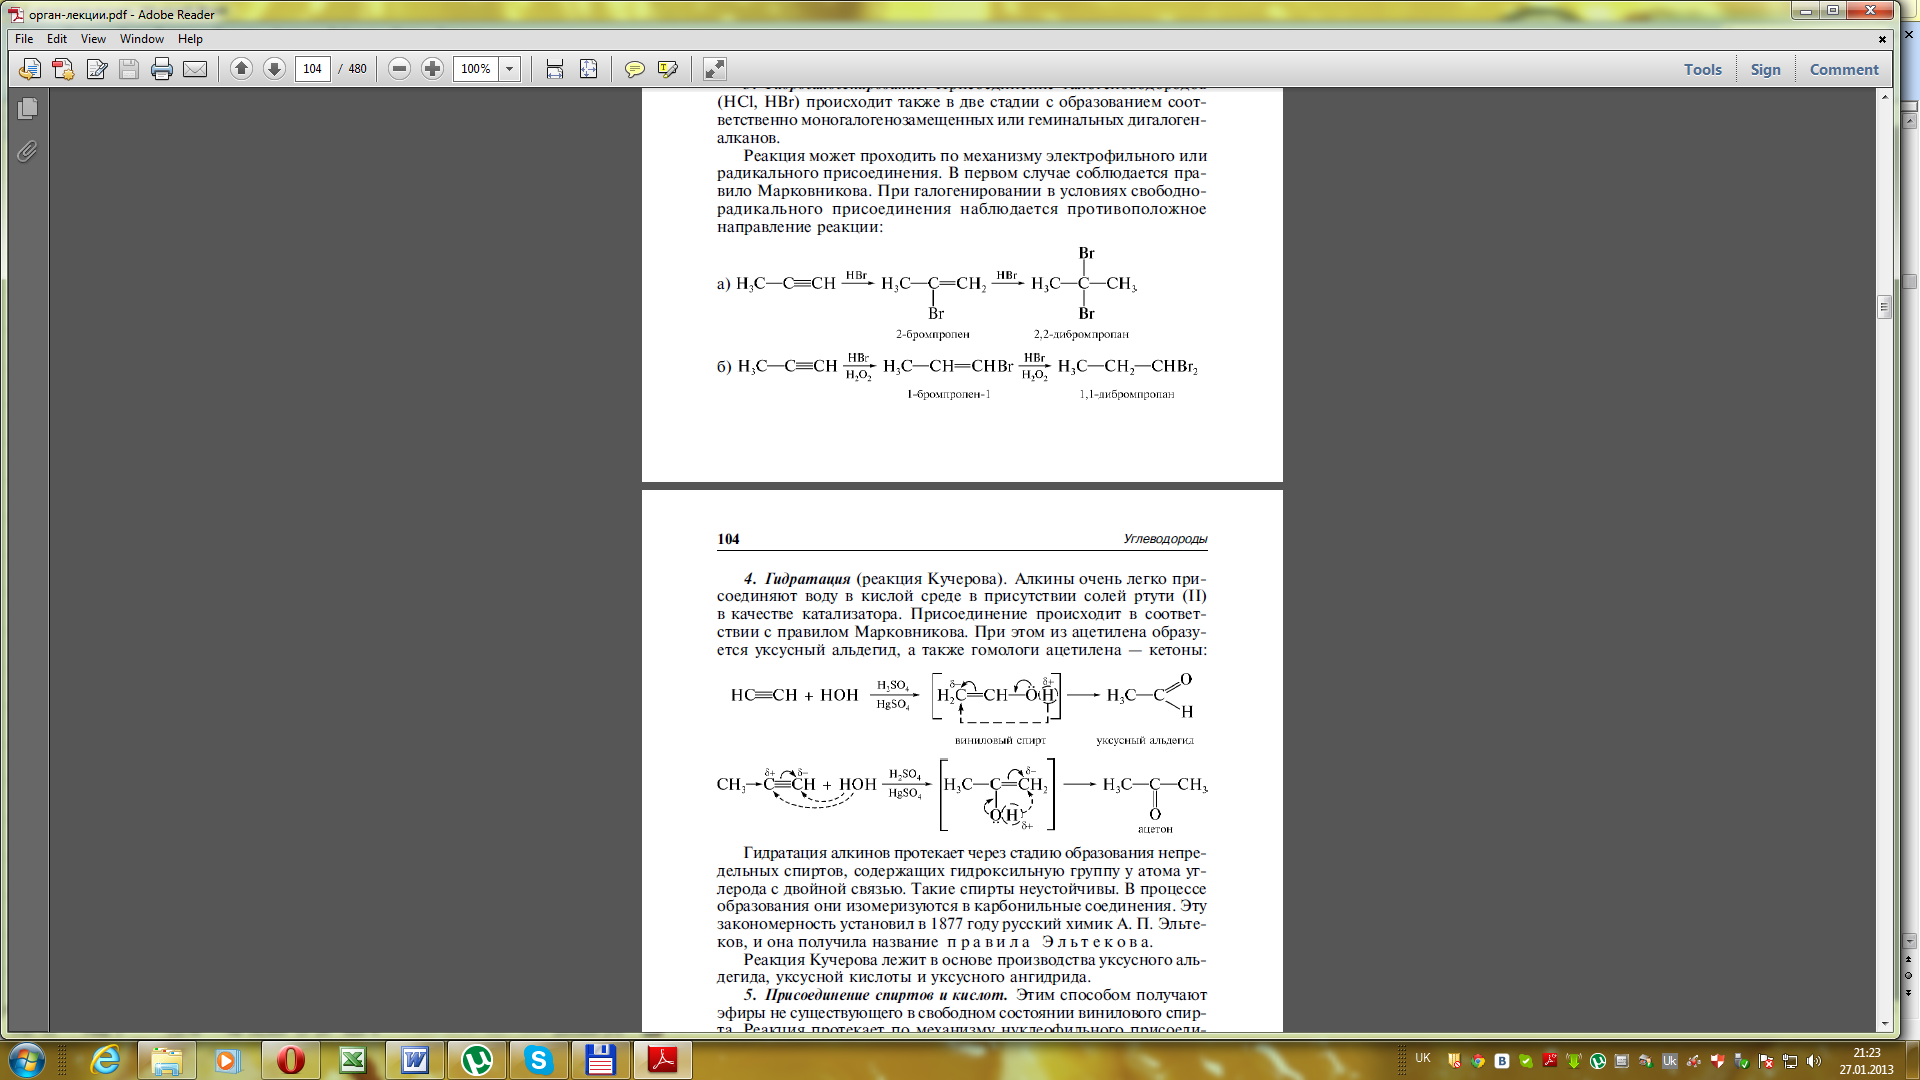Open the zoom level dropdown arrow
The height and width of the screenshot is (1080, 1920).
coord(510,69)
